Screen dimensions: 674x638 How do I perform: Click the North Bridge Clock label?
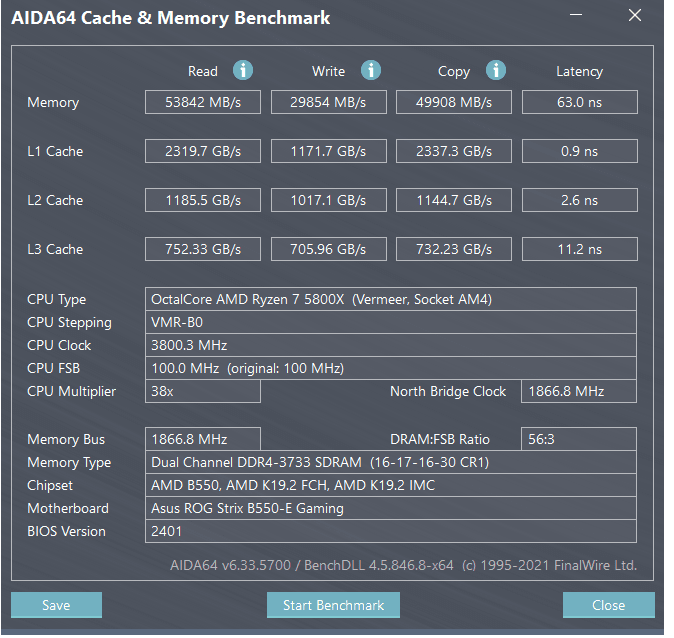pos(448,392)
